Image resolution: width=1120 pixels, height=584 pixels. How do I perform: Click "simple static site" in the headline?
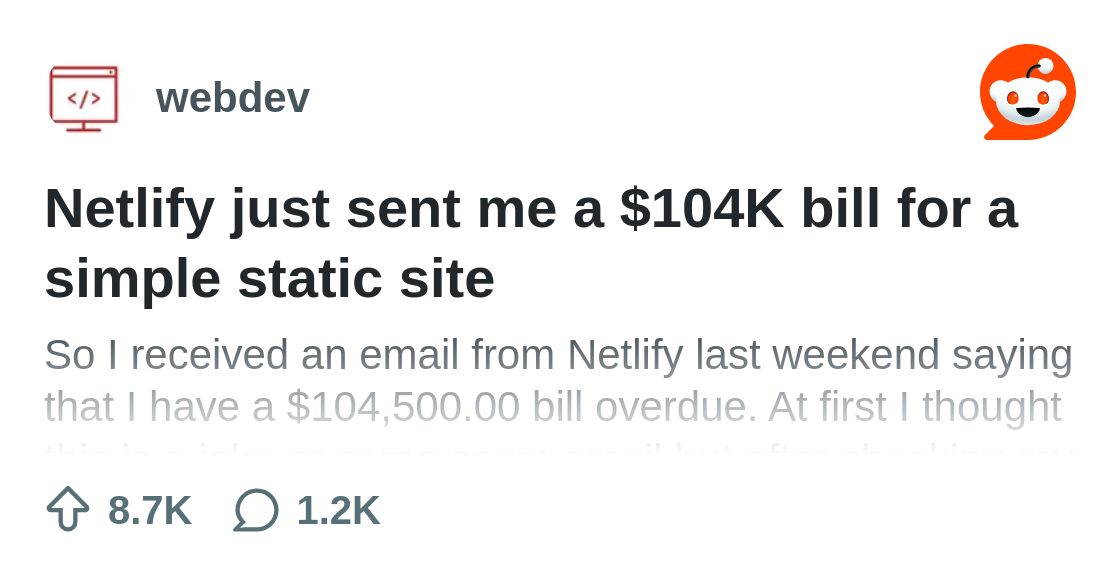click(x=269, y=278)
